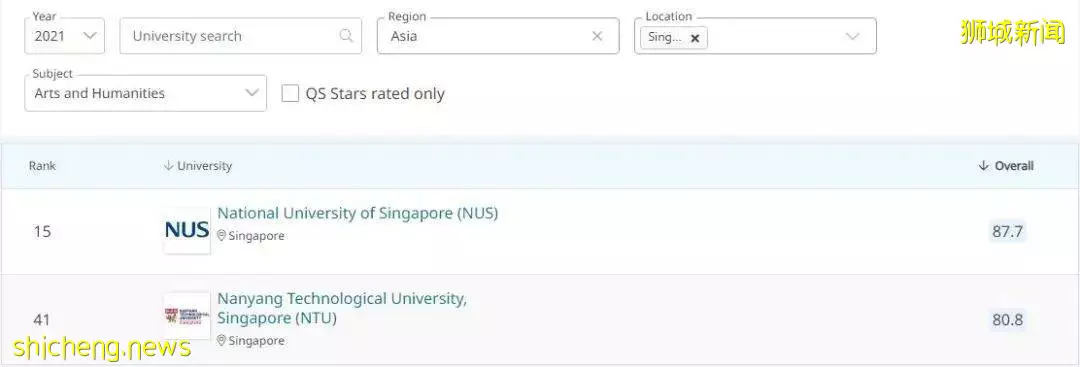Open the Arts and Humanities subject dropdown
The image size is (1080, 367).
click(x=145, y=93)
